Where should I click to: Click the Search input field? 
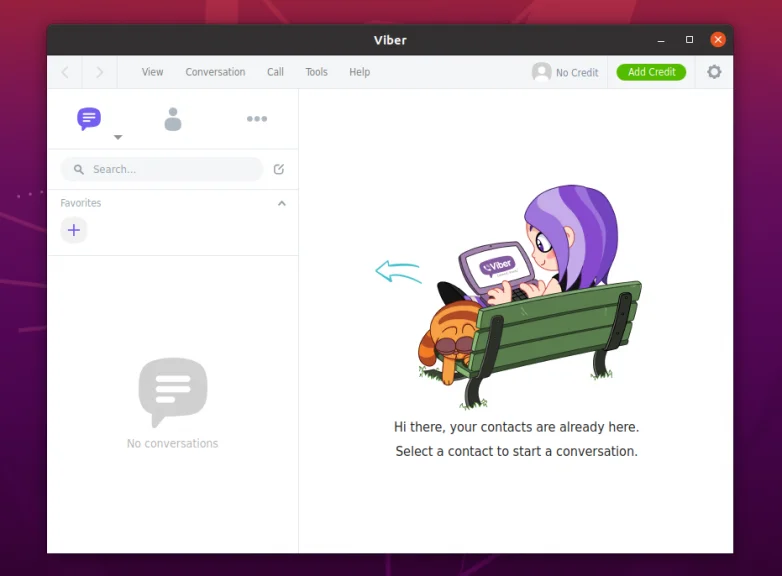click(x=162, y=170)
